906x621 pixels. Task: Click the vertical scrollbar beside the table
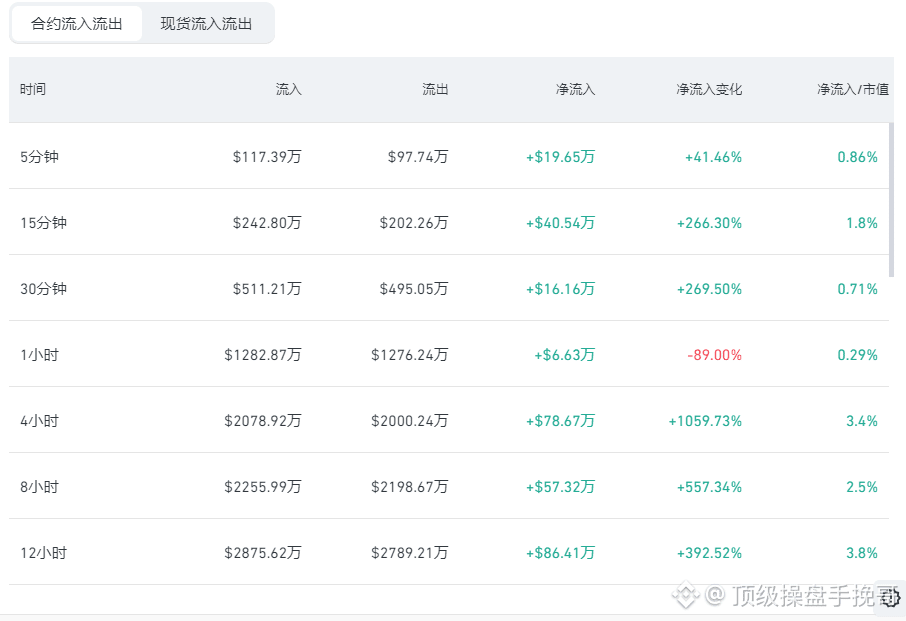click(x=892, y=199)
